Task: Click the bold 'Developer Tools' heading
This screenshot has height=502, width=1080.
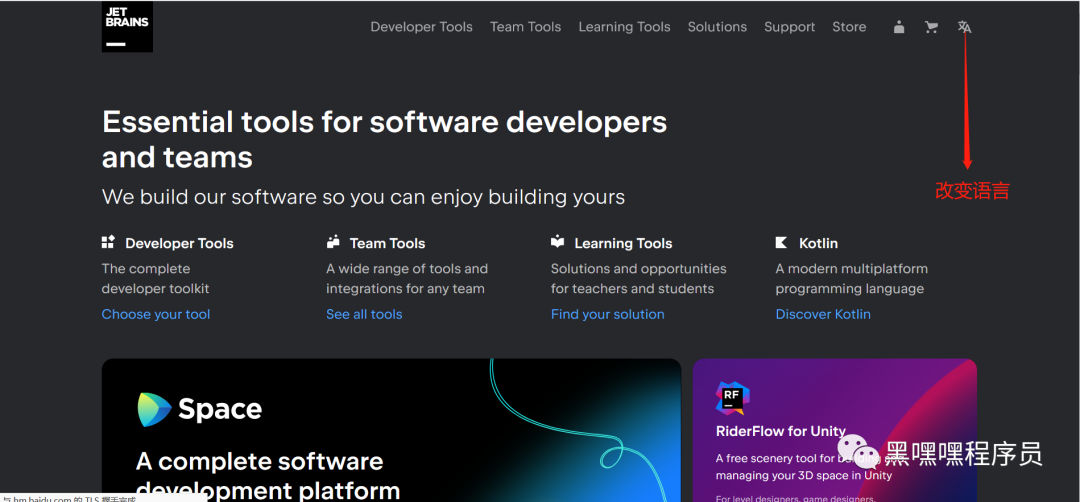Action: 179,243
